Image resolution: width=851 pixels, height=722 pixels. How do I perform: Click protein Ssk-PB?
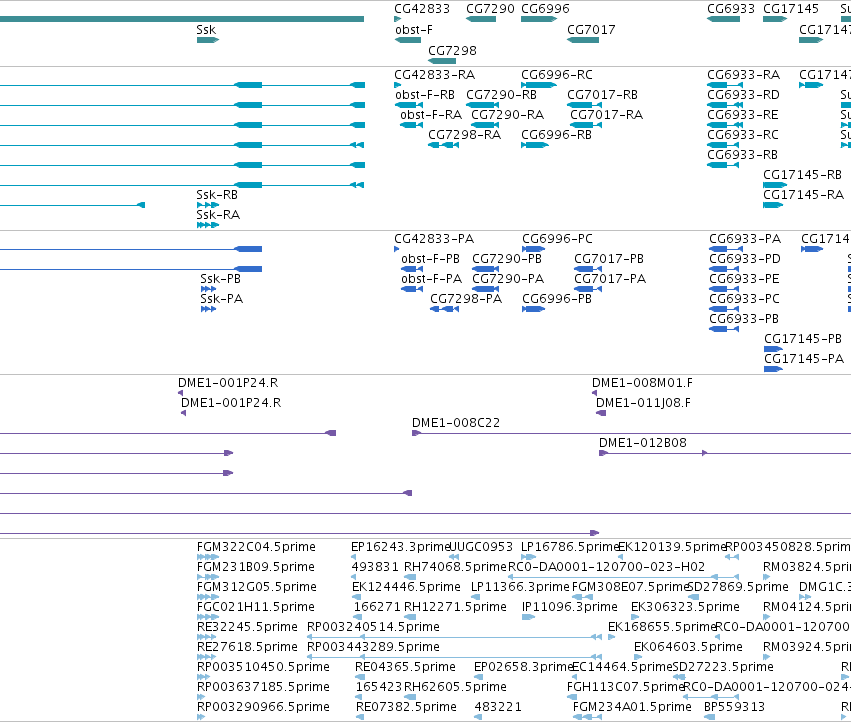[220, 279]
